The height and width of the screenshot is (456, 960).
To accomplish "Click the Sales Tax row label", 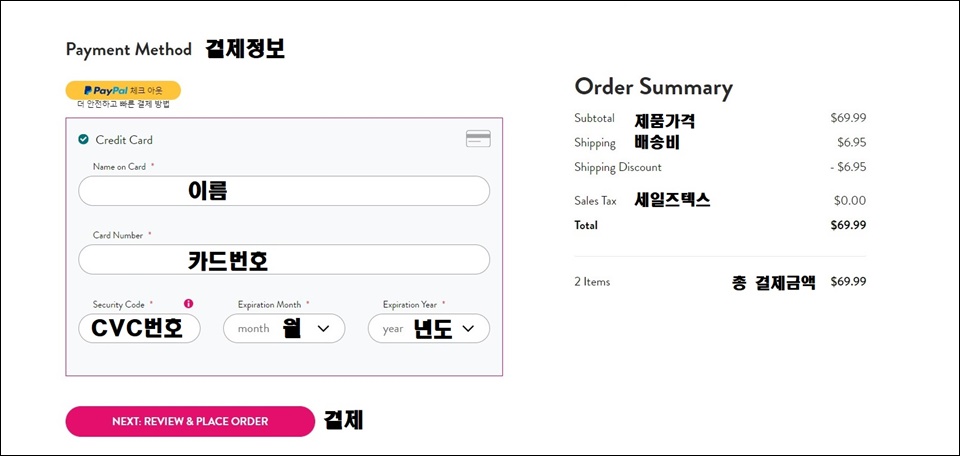I will point(595,200).
